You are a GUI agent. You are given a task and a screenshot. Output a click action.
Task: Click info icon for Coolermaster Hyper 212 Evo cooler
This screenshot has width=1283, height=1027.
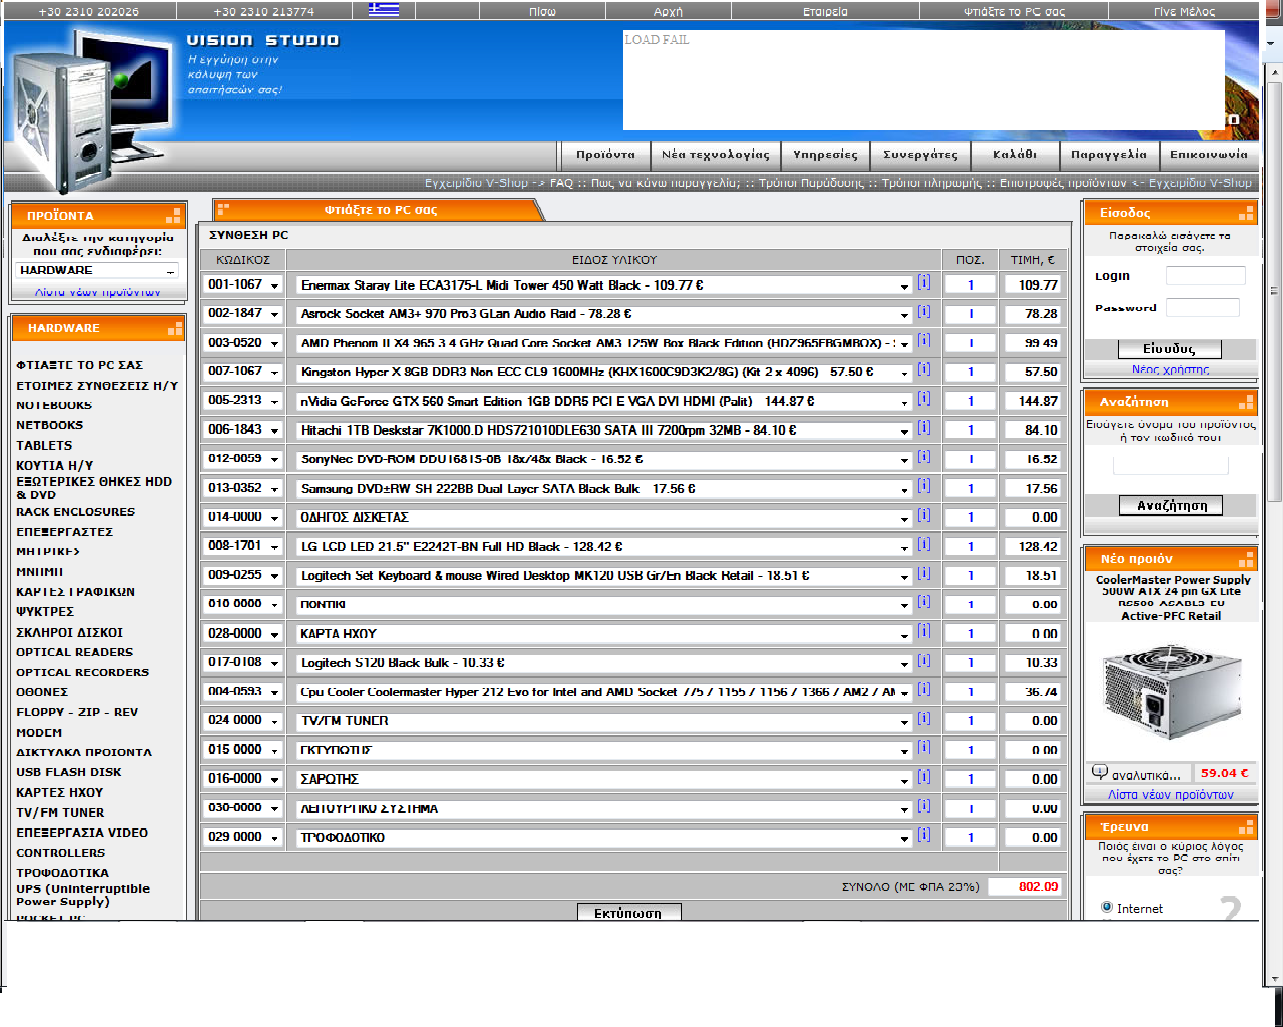click(x=924, y=690)
